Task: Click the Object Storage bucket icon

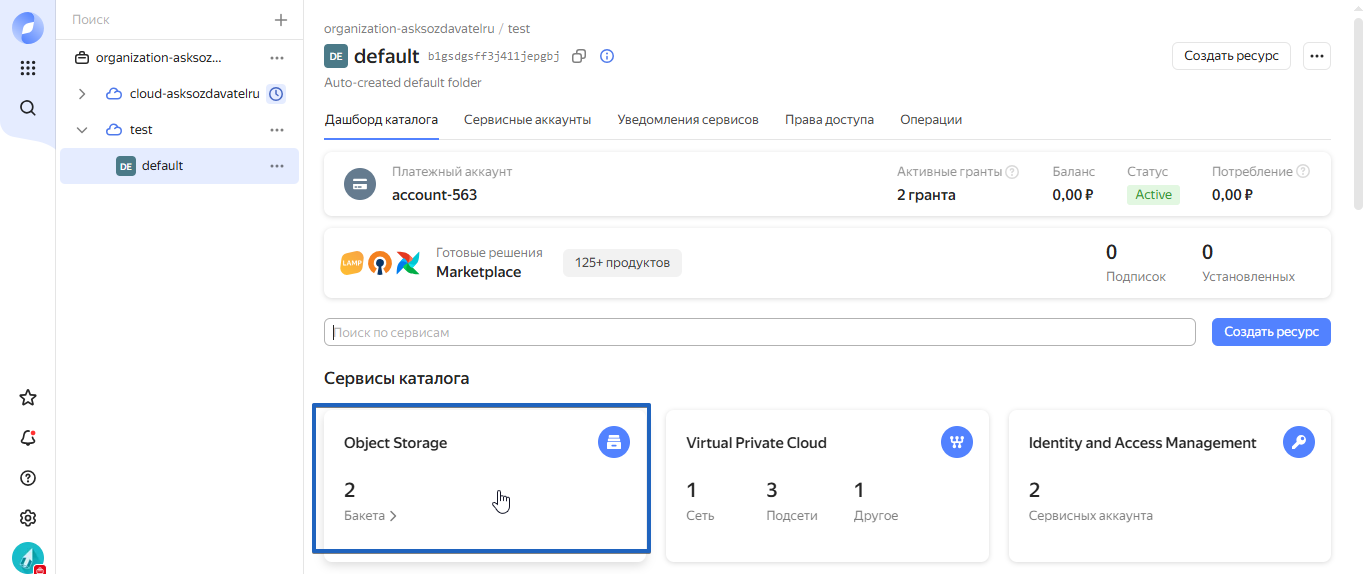Action: [x=614, y=442]
